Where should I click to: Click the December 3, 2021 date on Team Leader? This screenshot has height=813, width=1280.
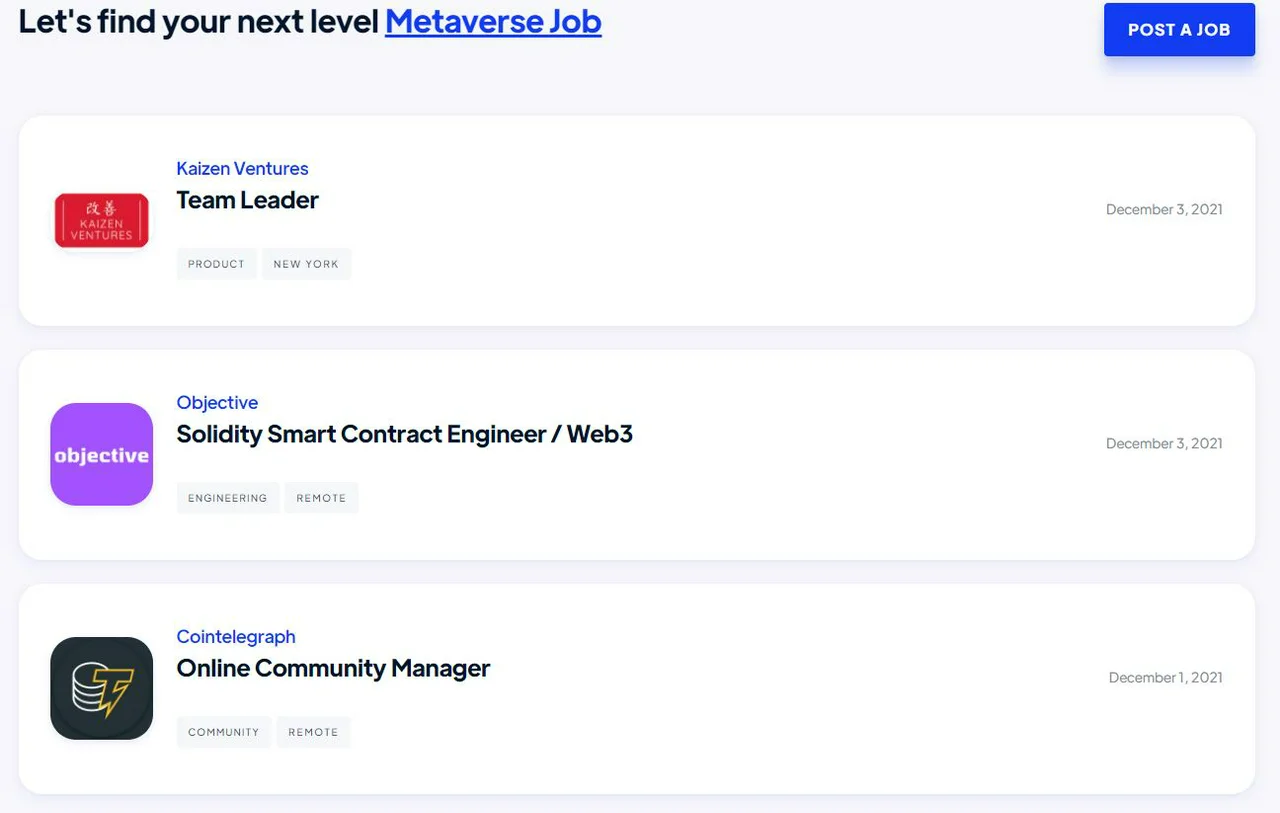[x=1164, y=209]
